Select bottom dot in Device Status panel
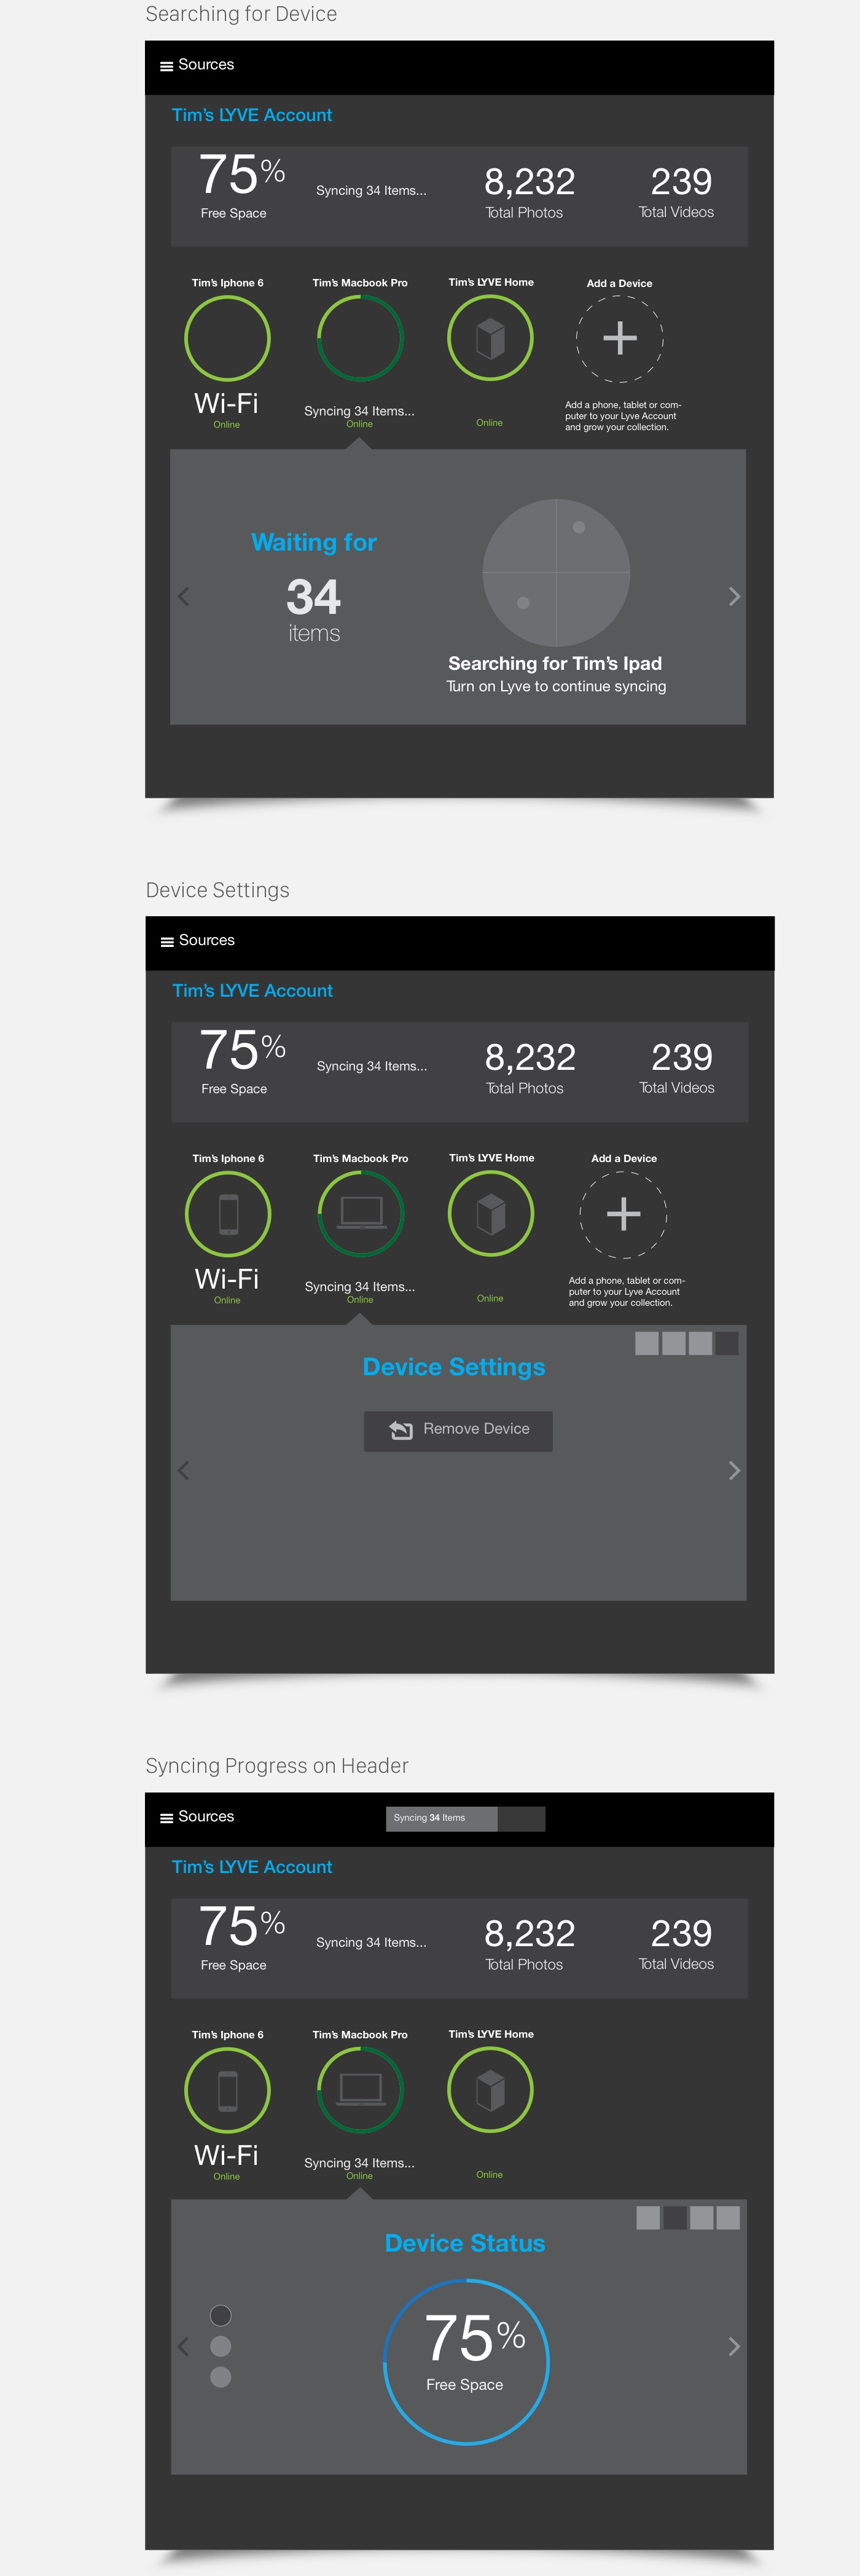The image size is (860, 2576). 221,2377
